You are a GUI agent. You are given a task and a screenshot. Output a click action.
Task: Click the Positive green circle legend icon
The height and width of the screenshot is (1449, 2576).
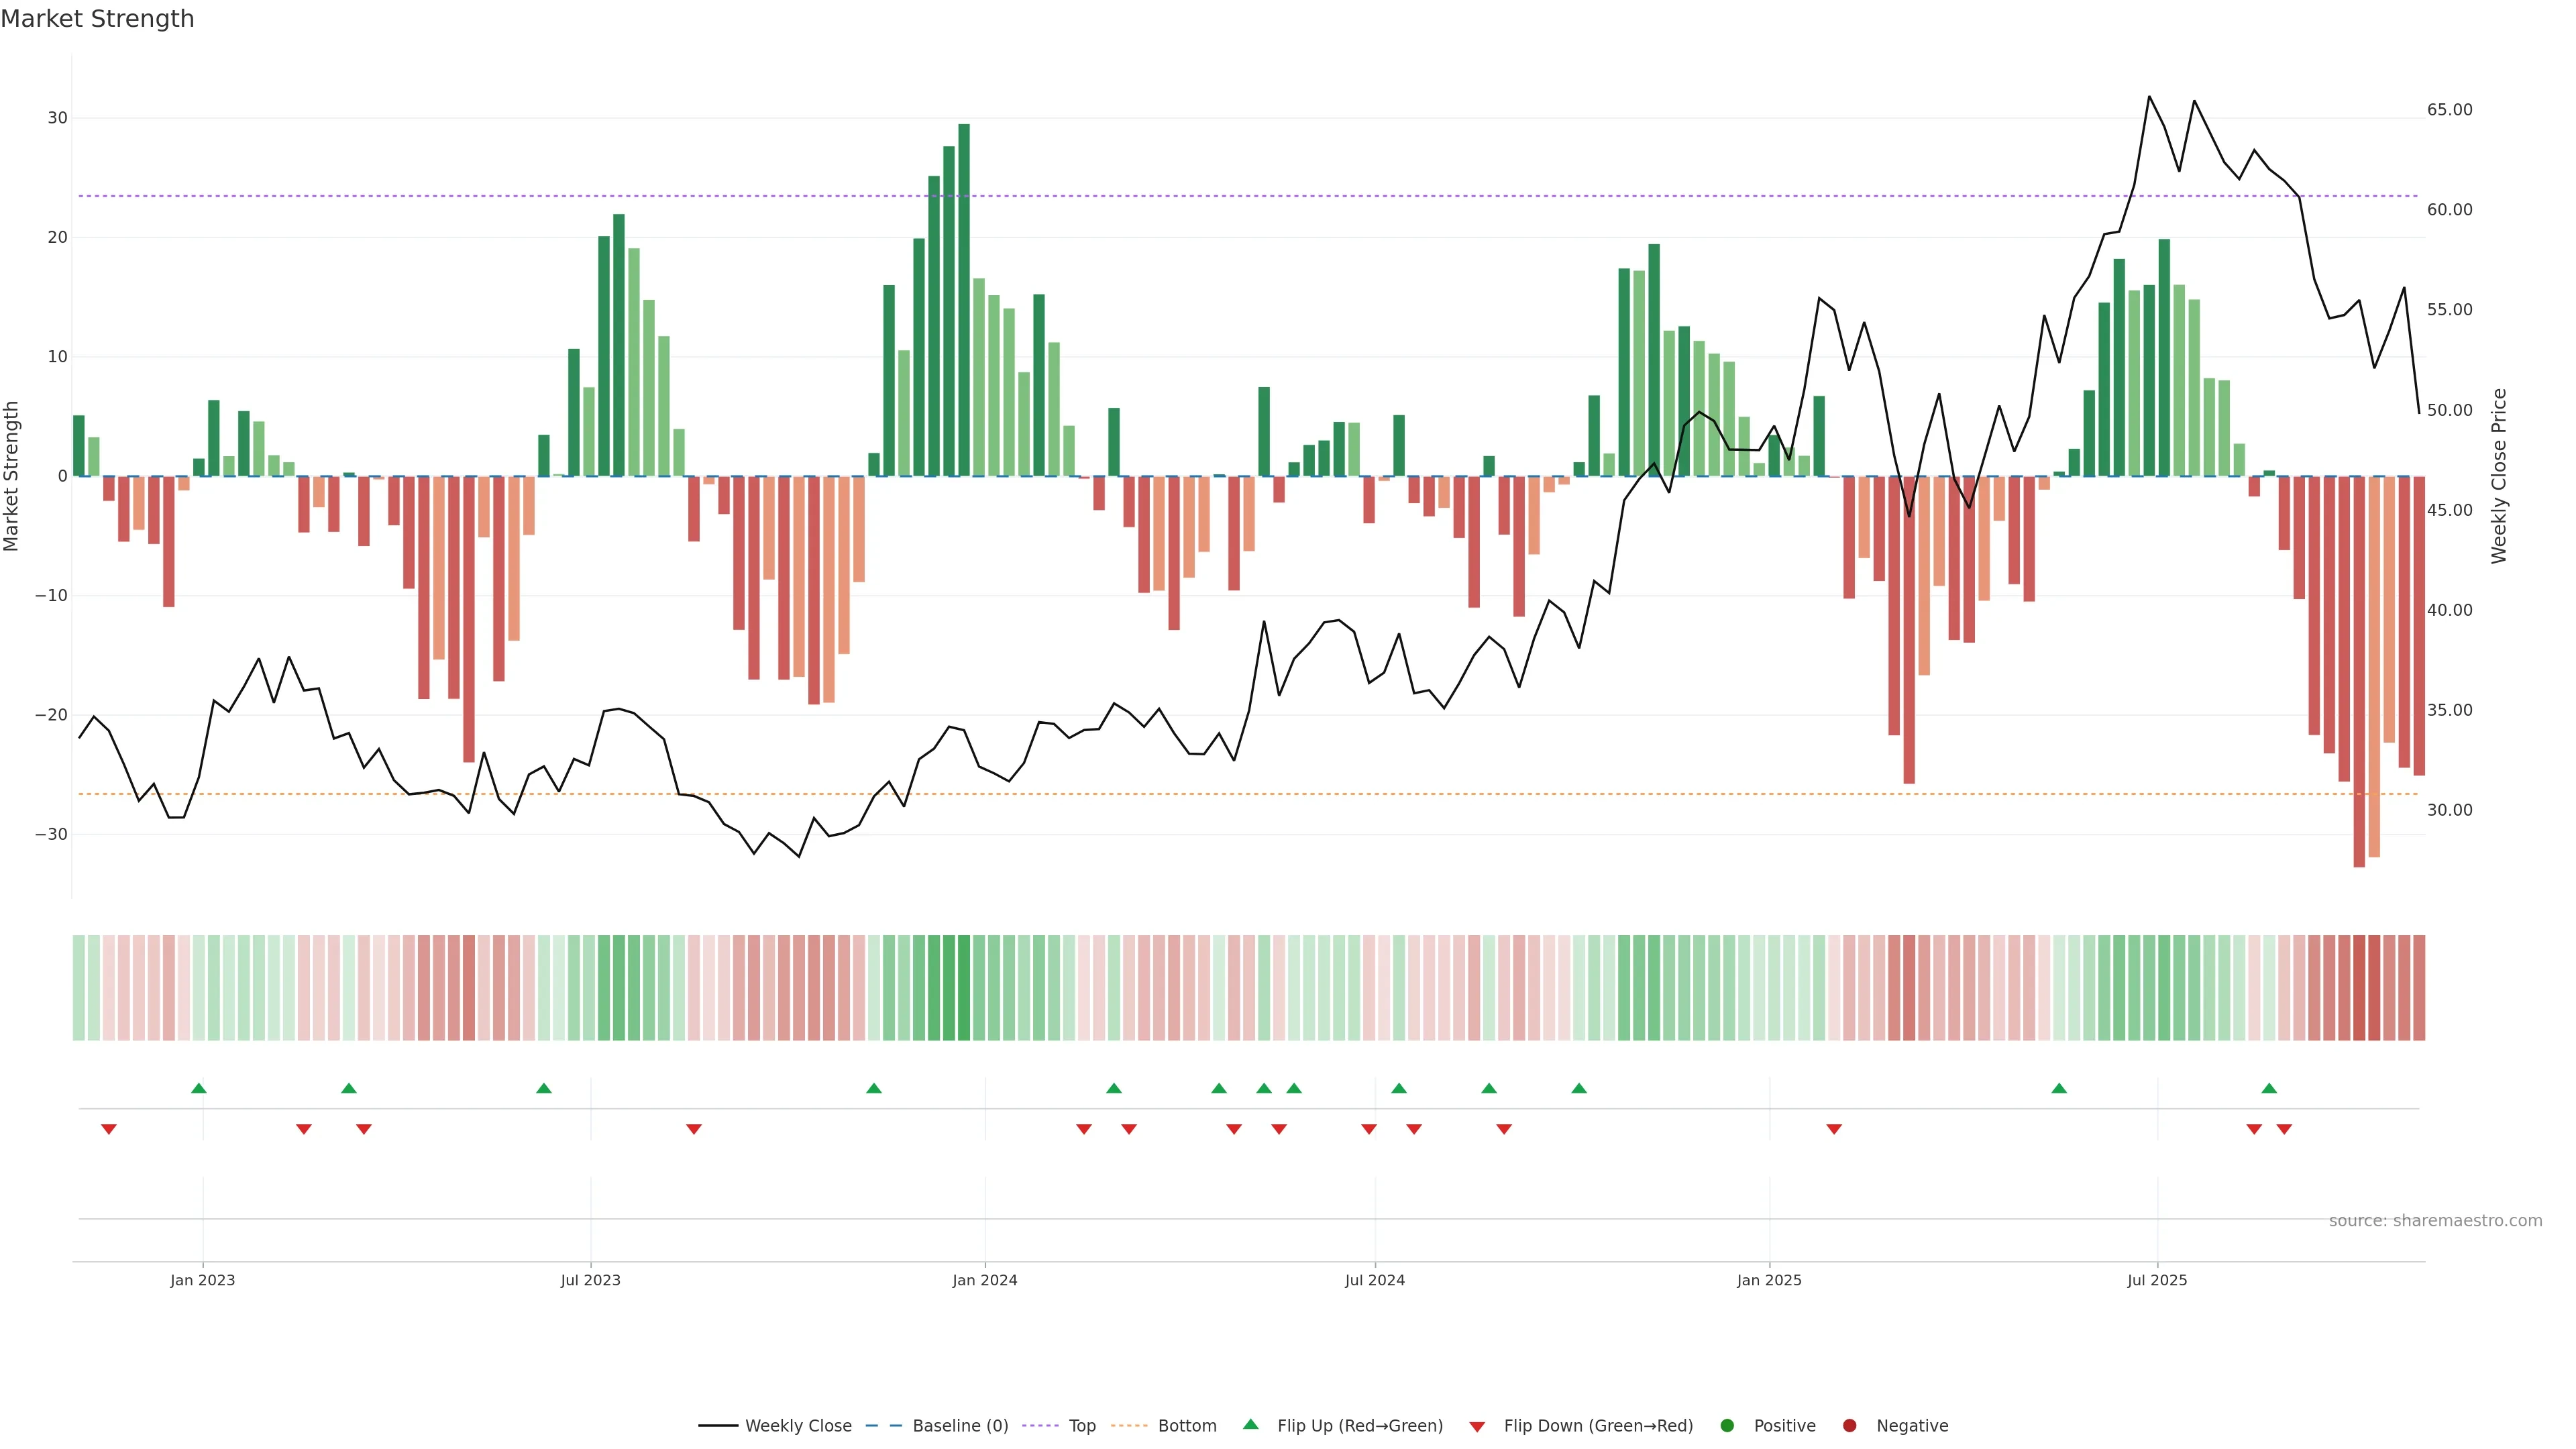point(1727,1426)
